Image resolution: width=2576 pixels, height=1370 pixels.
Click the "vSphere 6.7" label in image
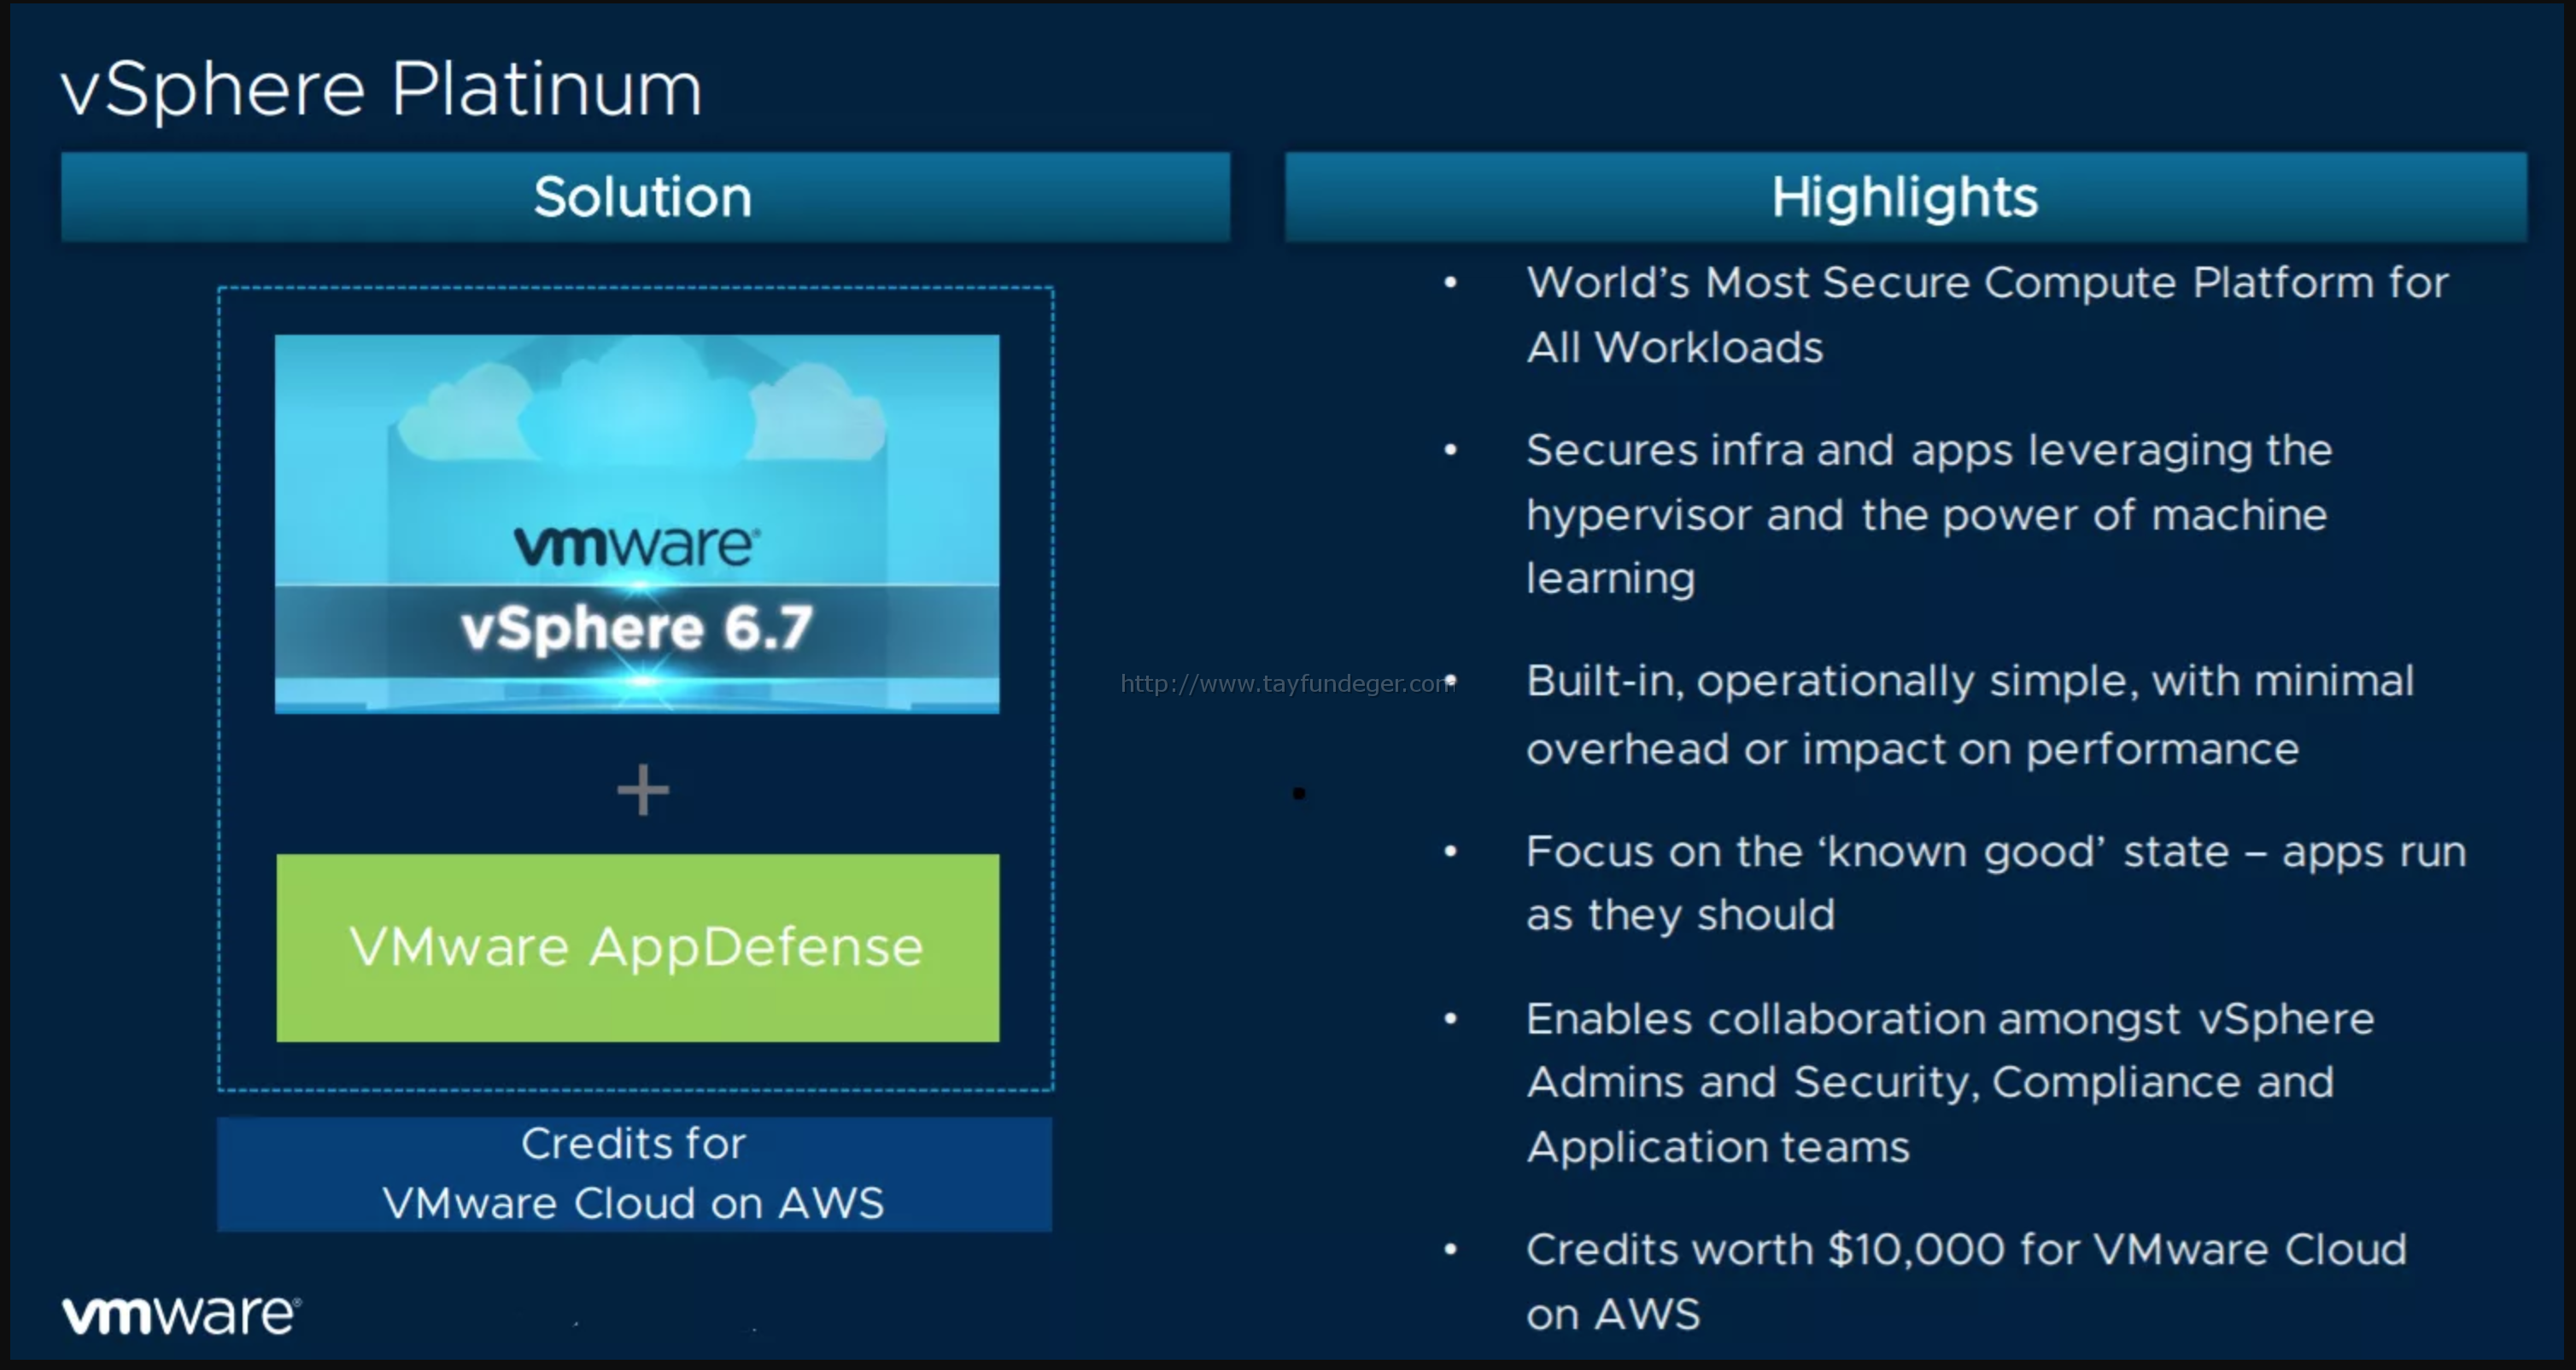click(637, 629)
